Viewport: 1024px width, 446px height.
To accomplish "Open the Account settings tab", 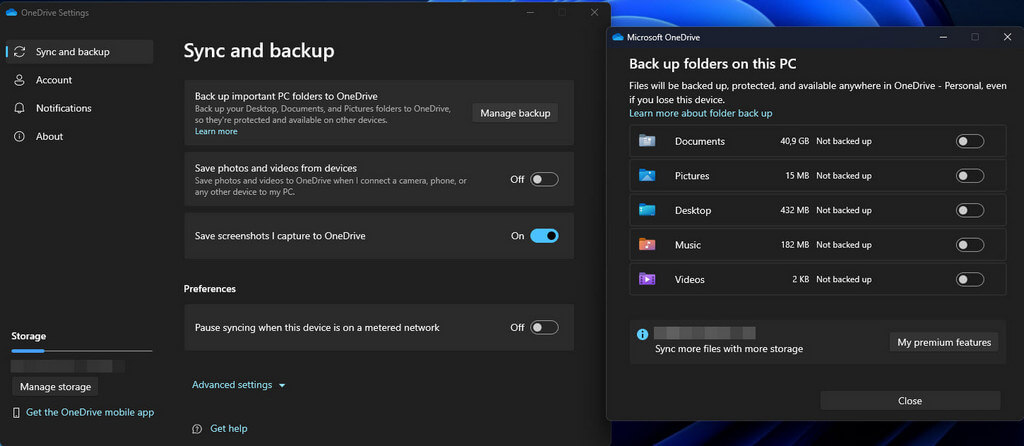I will (x=54, y=80).
